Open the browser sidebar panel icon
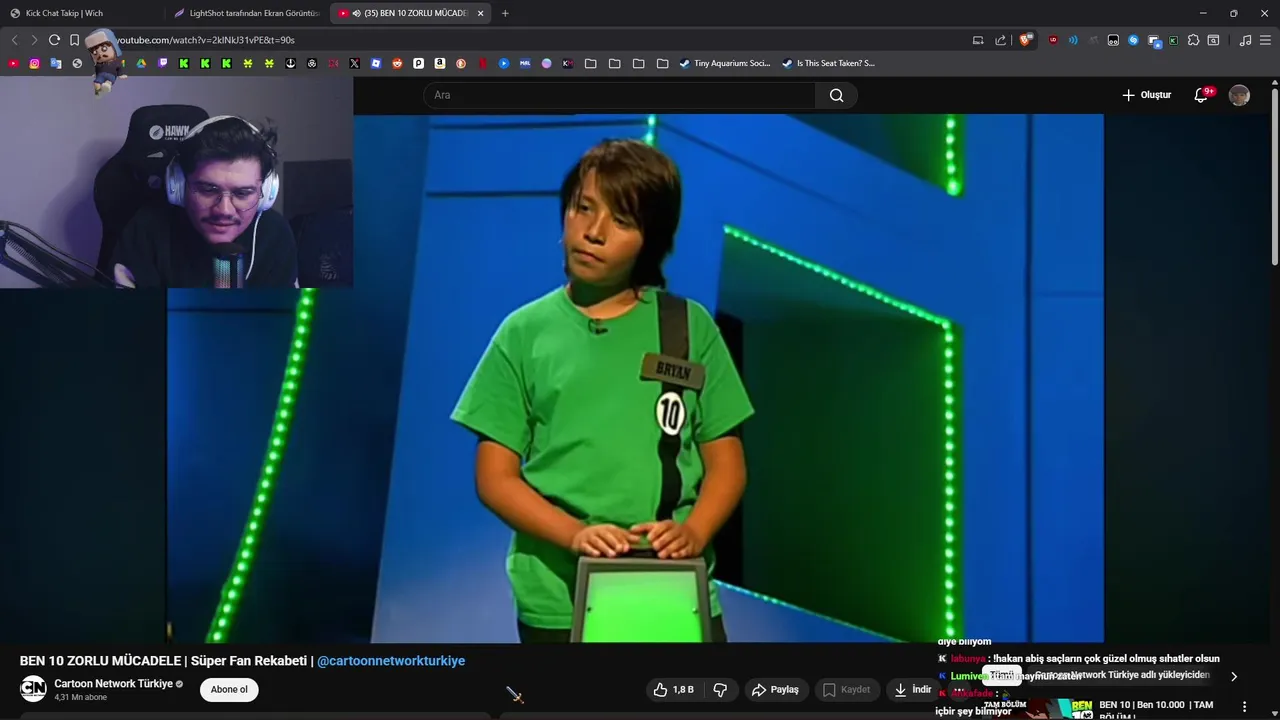 coord(1213,40)
